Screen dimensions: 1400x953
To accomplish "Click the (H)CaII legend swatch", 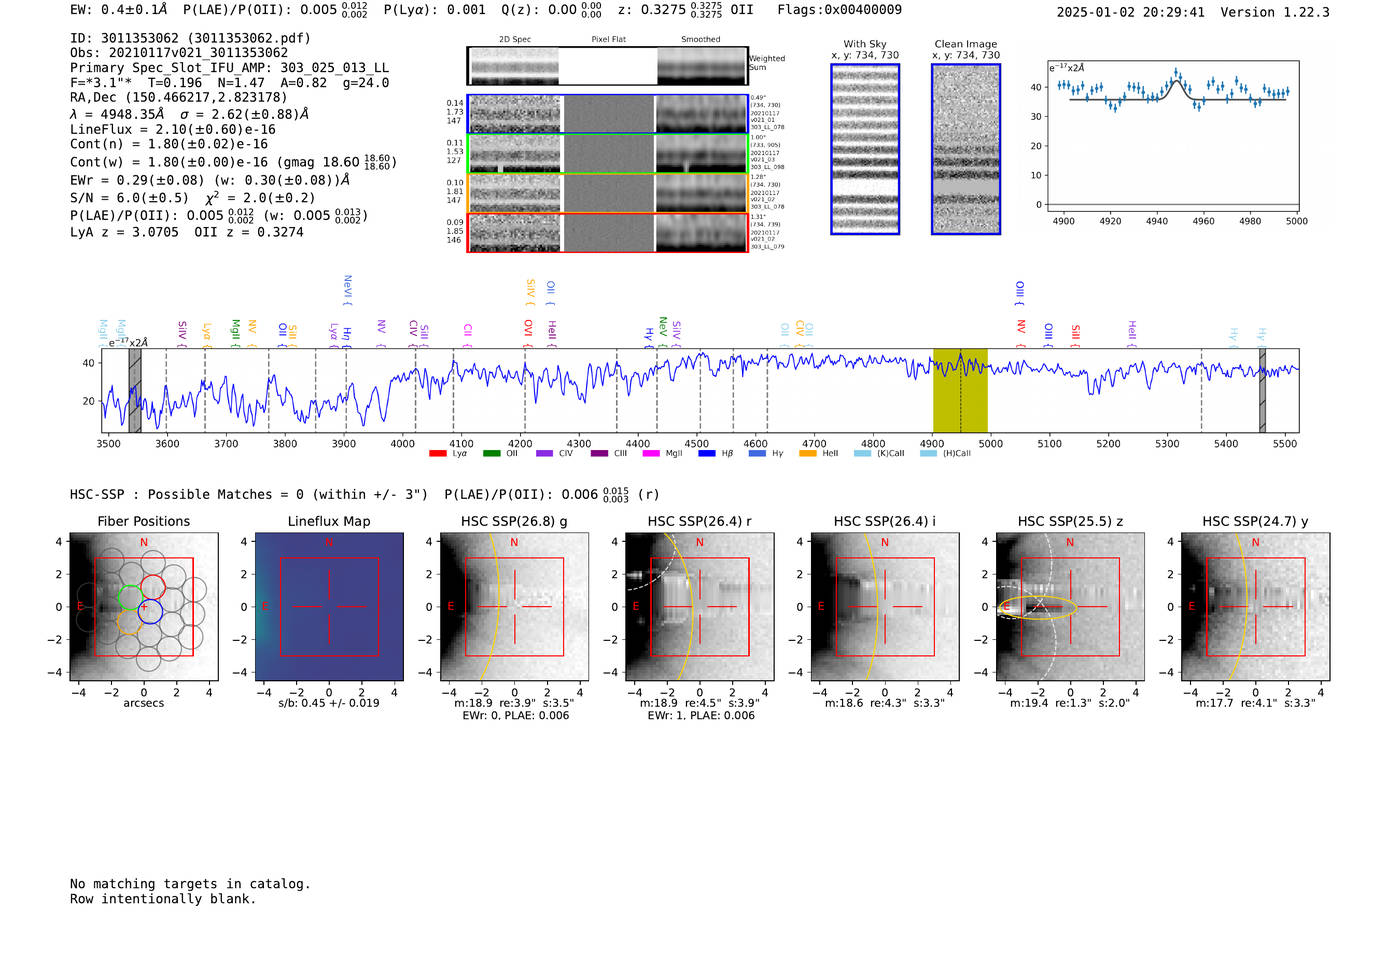I will 928,454.
